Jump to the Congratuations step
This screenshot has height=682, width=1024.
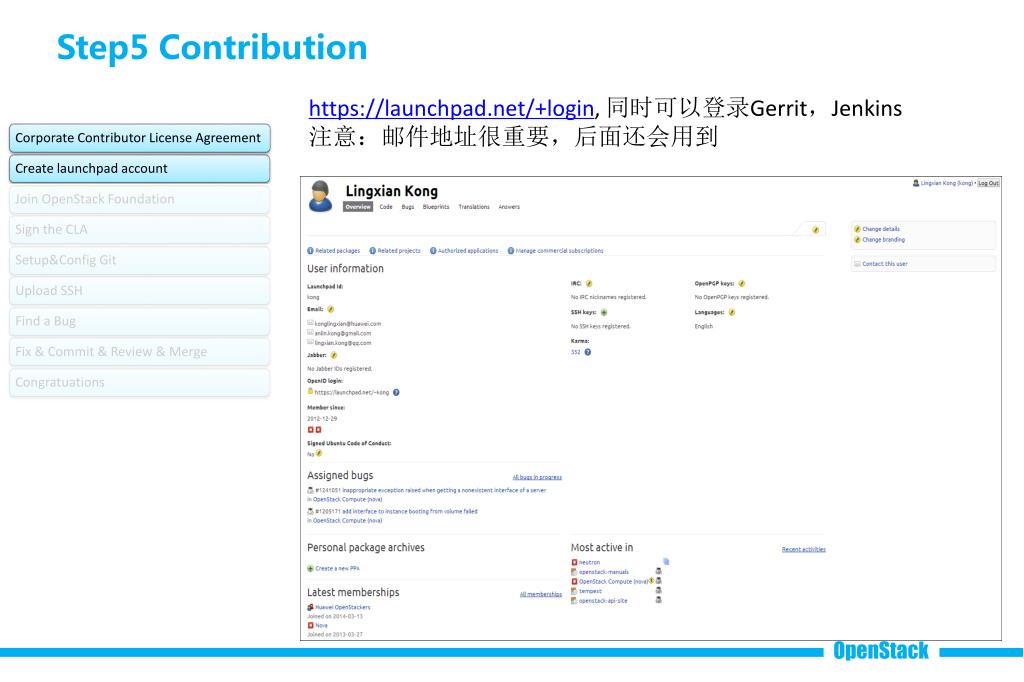[x=139, y=382]
